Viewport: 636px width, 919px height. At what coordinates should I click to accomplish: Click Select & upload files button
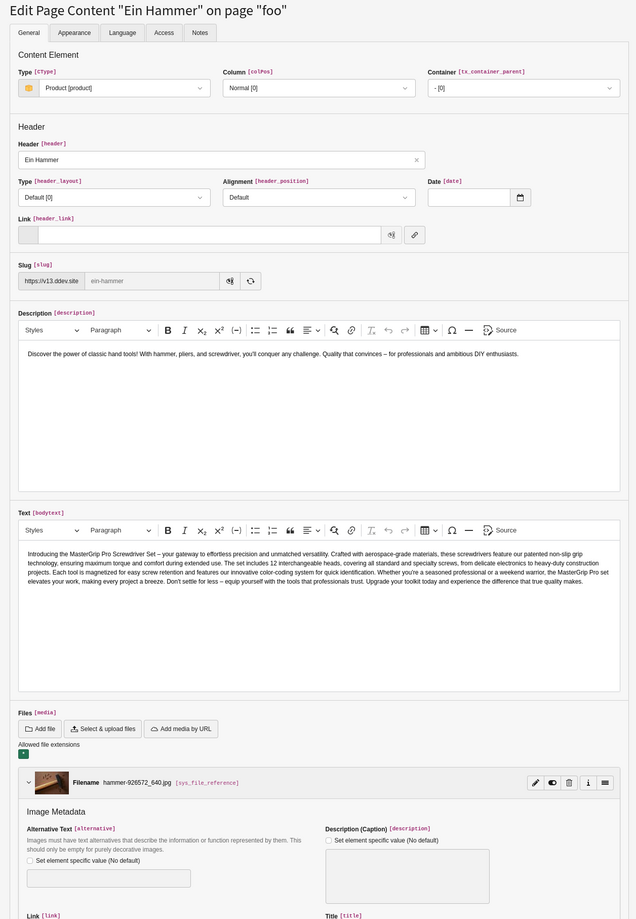103,729
